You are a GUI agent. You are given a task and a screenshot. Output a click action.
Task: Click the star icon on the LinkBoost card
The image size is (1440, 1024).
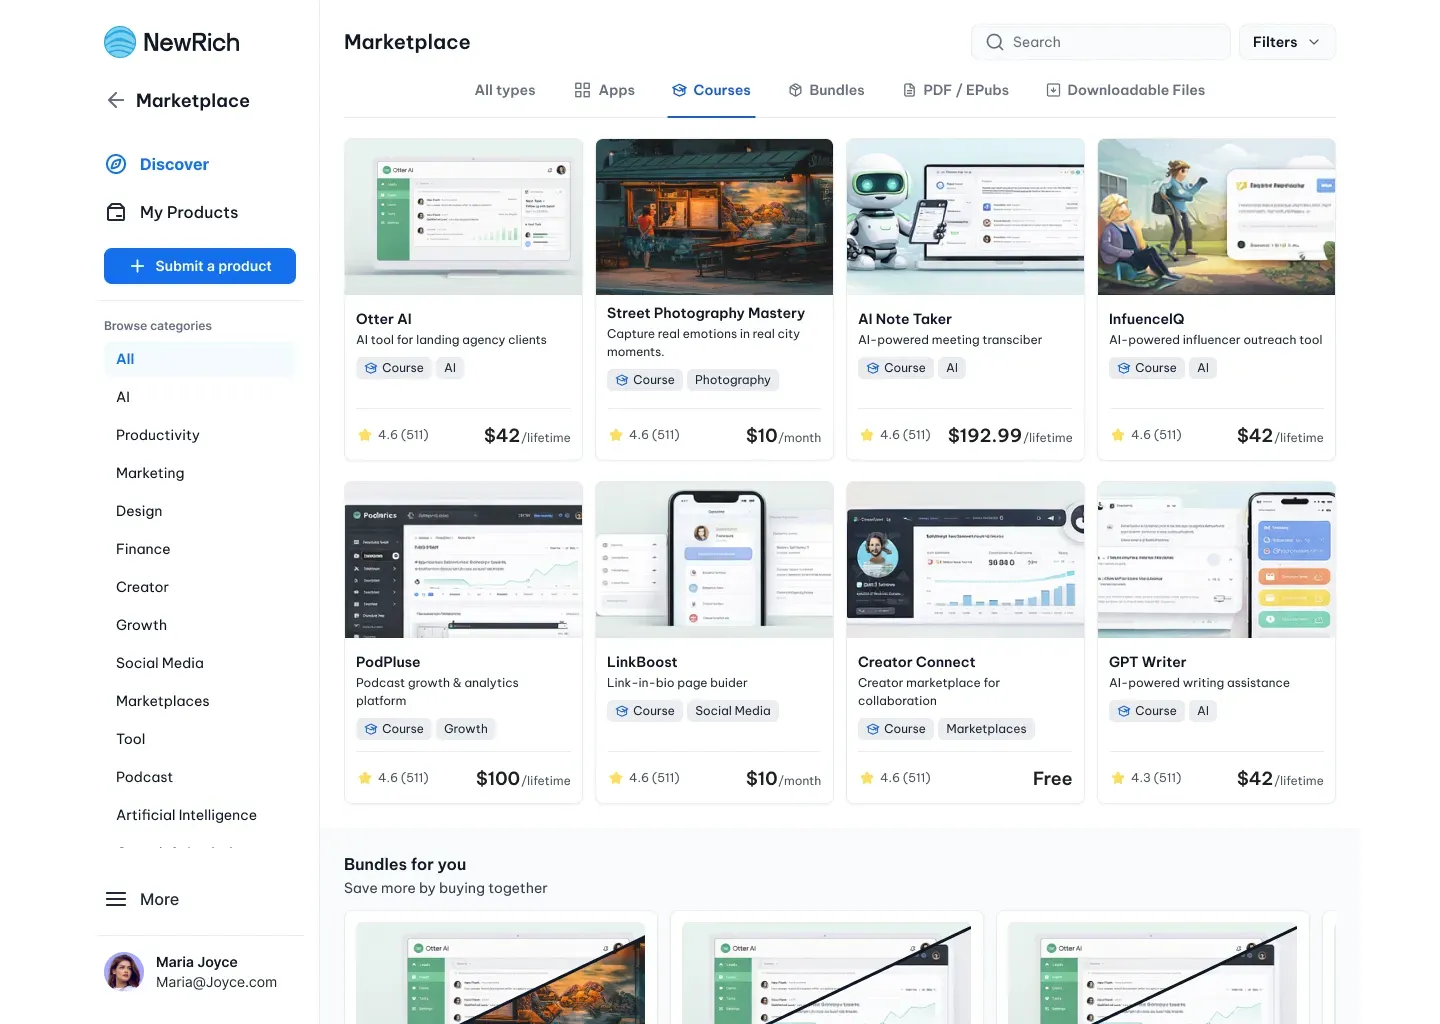pyautogui.click(x=616, y=778)
